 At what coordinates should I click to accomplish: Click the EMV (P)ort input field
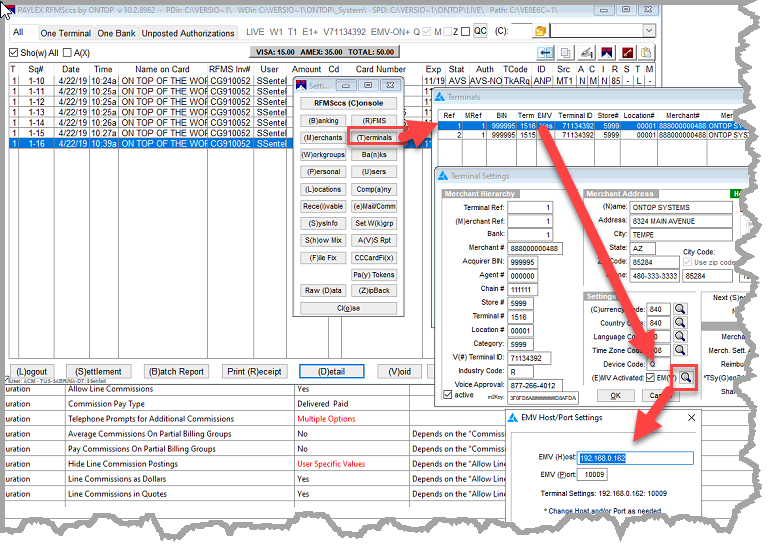coord(593,474)
